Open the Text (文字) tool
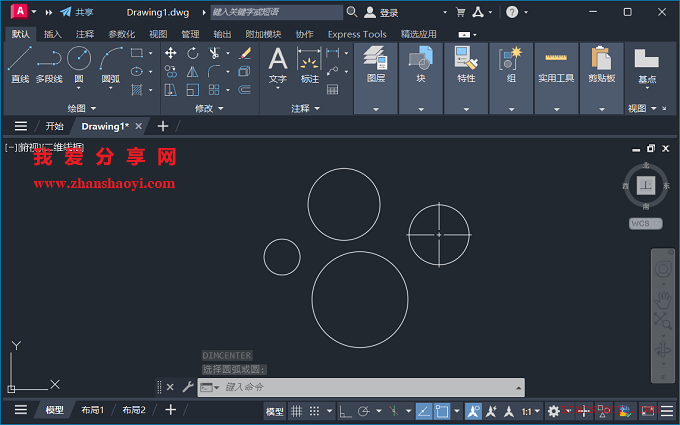 (x=278, y=64)
